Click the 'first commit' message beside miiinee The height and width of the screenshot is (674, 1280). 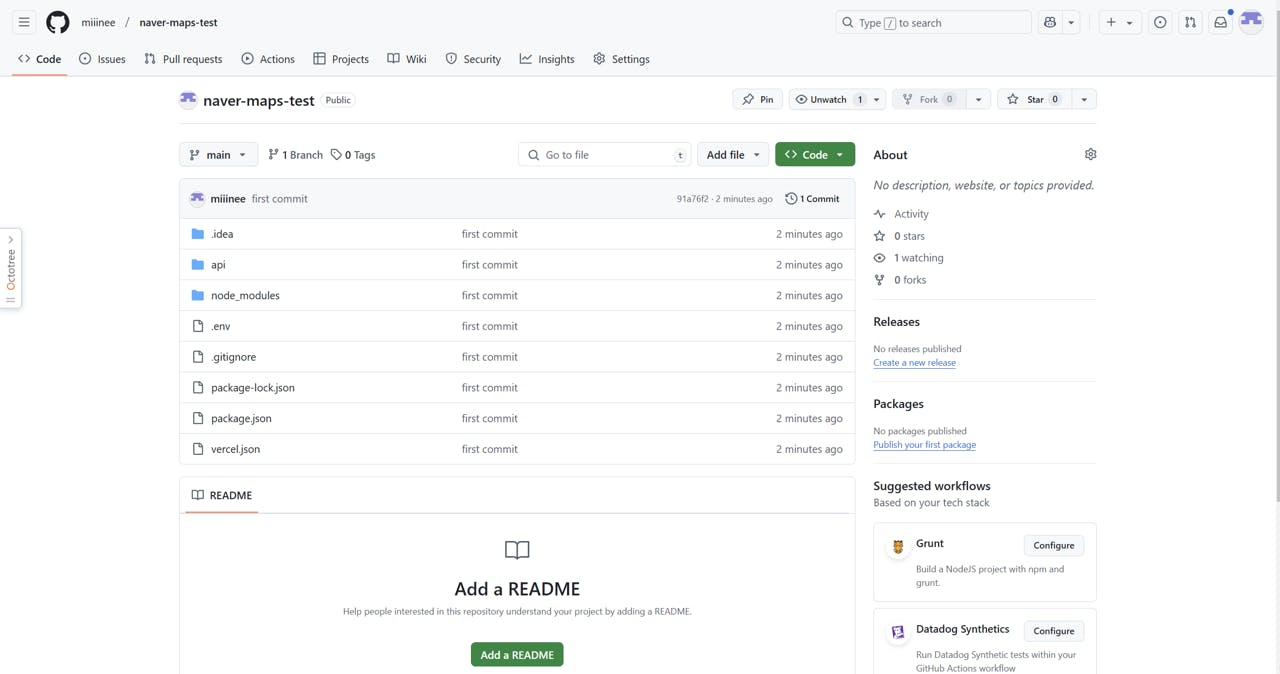[279, 199]
